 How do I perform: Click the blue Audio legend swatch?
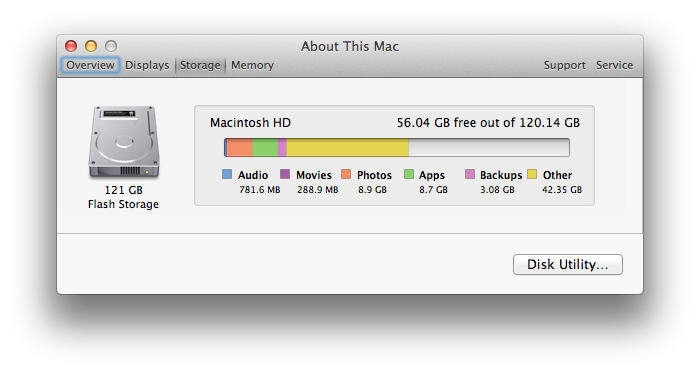[x=227, y=174]
